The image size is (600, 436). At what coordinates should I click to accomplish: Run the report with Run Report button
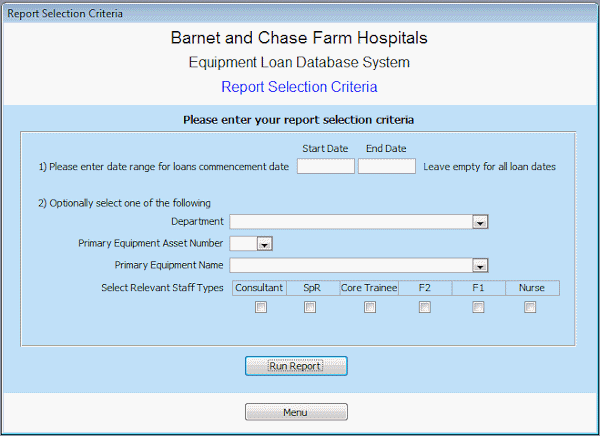tap(296, 366)
